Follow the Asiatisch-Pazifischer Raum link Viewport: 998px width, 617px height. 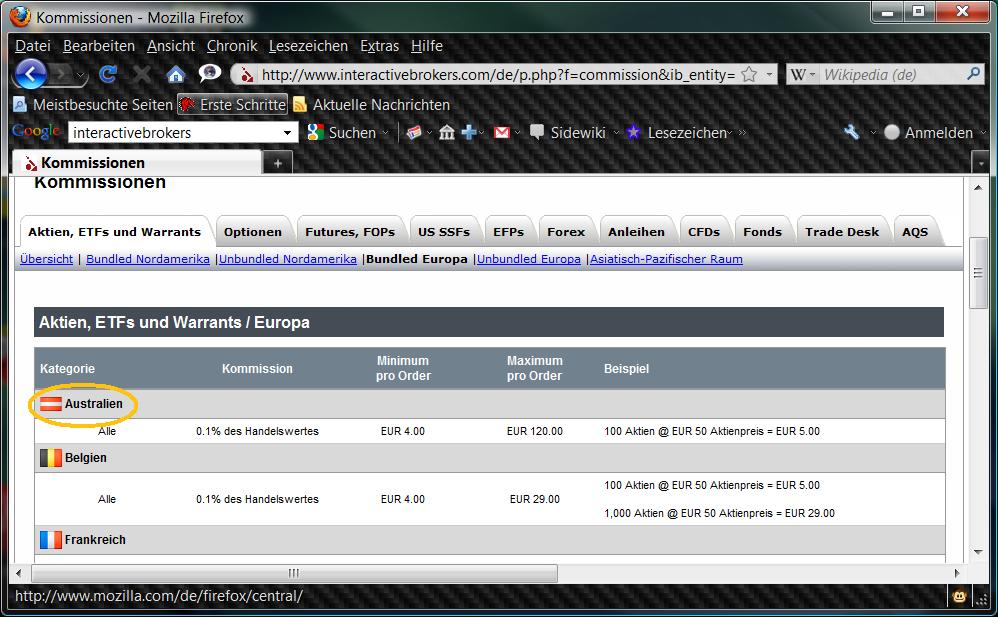[666, 259]
